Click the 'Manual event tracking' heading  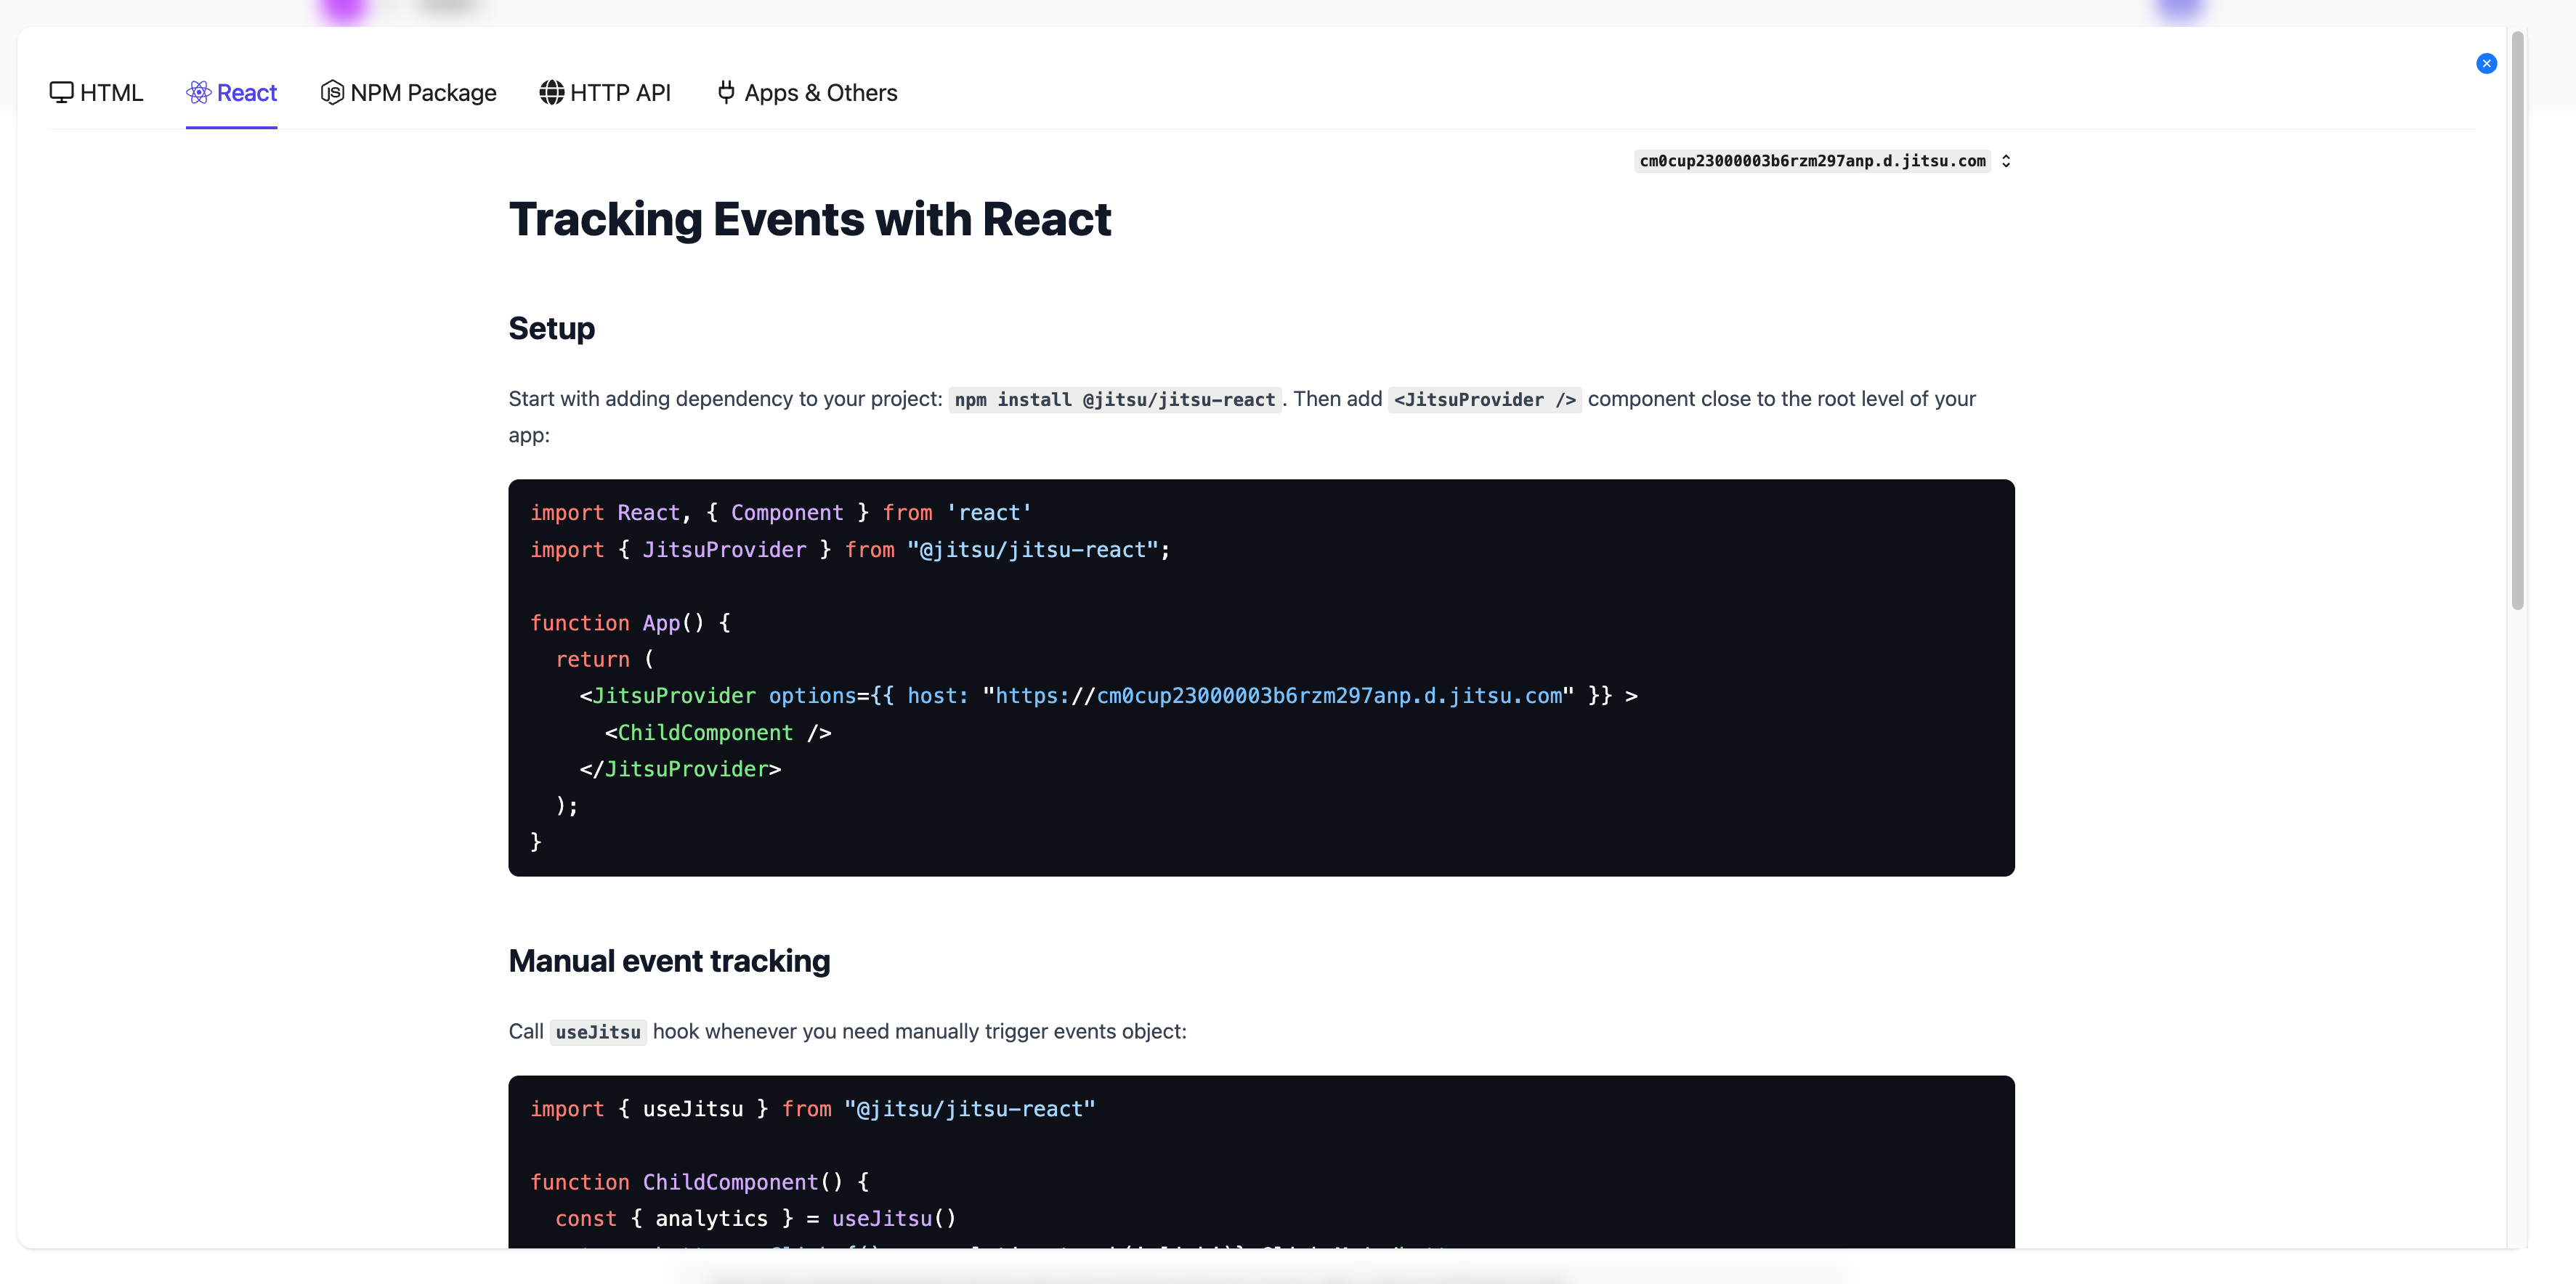tap(669, 961)
